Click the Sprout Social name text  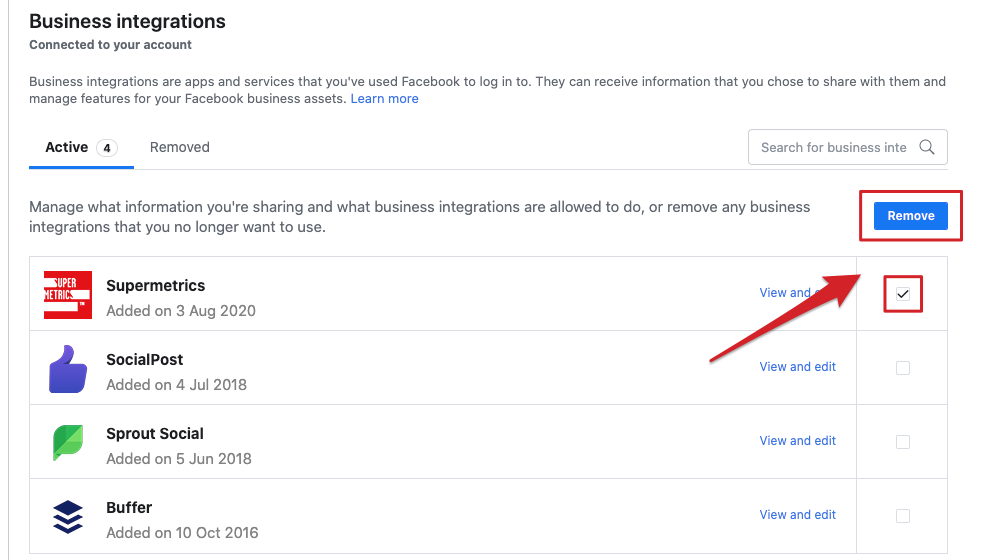coord(155,433)
